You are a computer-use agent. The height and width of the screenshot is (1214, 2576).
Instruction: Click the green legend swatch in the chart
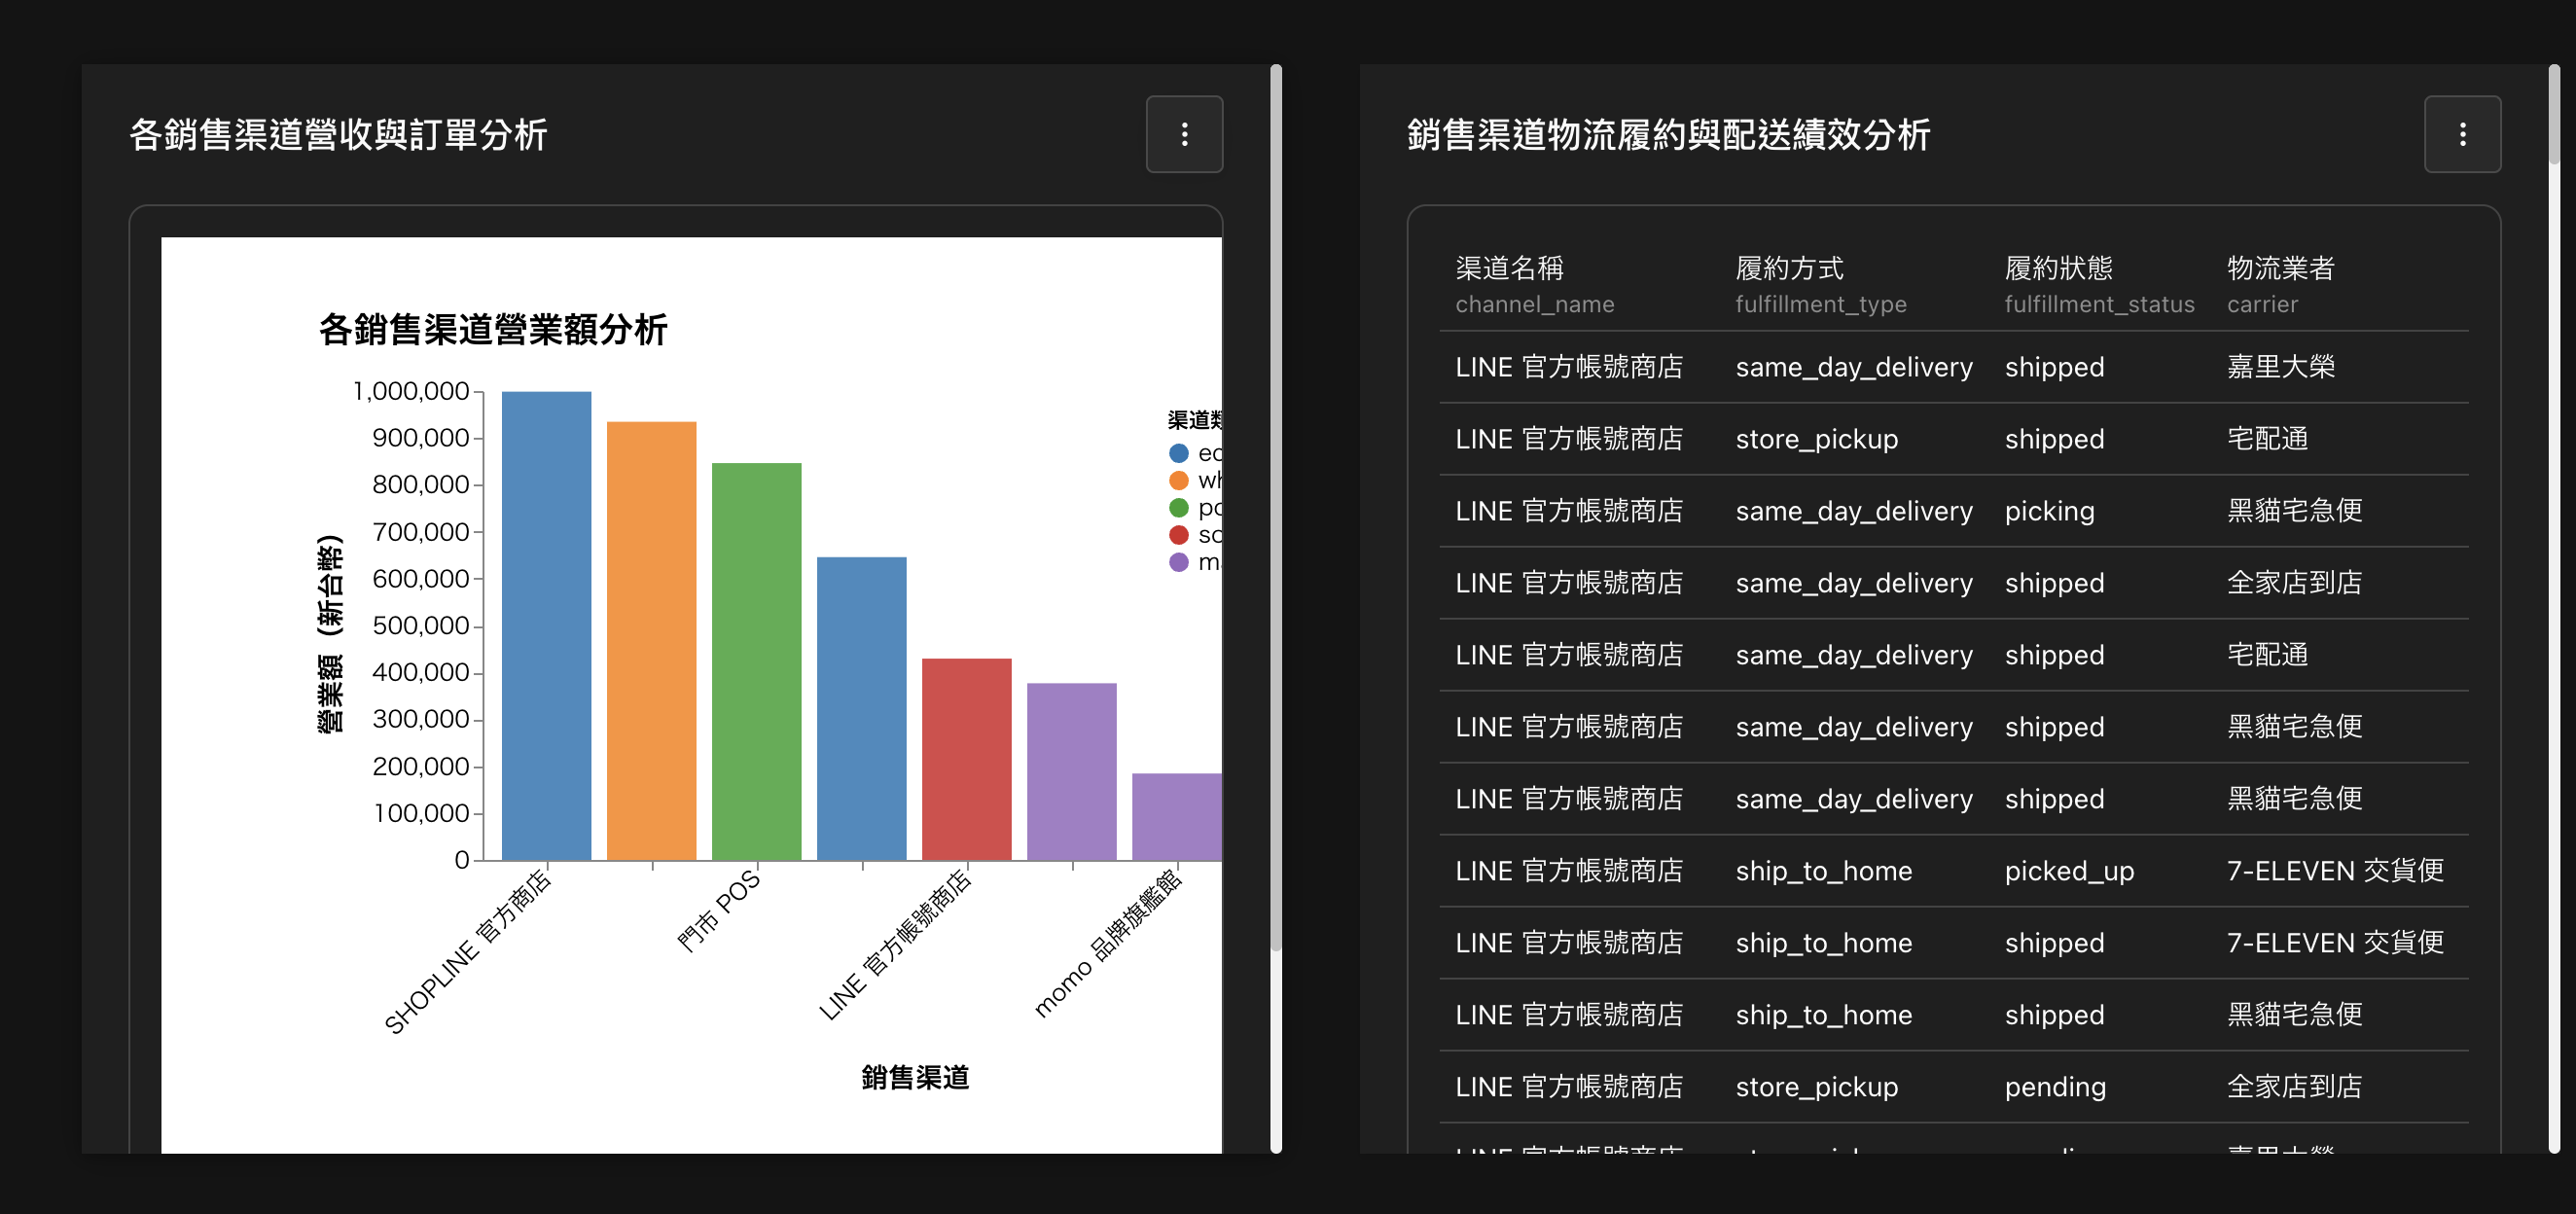click(1179, 507)
